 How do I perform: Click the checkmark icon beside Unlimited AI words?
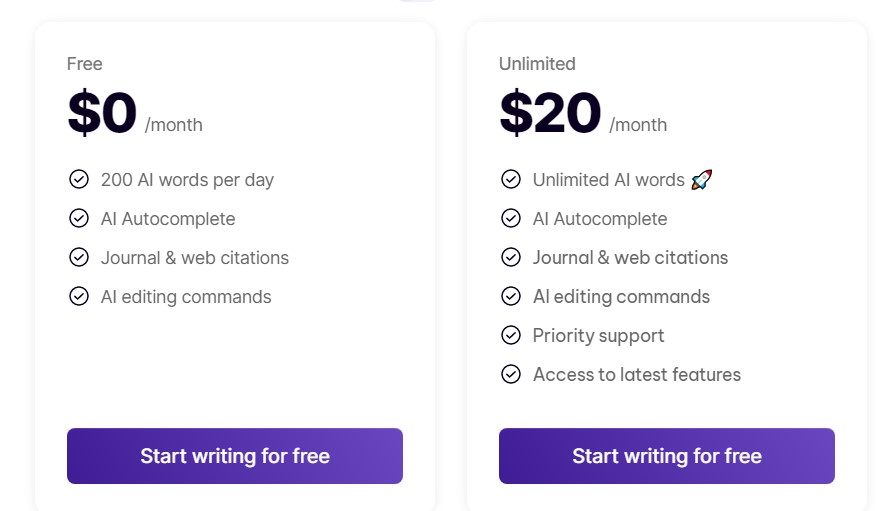(511, 179)
